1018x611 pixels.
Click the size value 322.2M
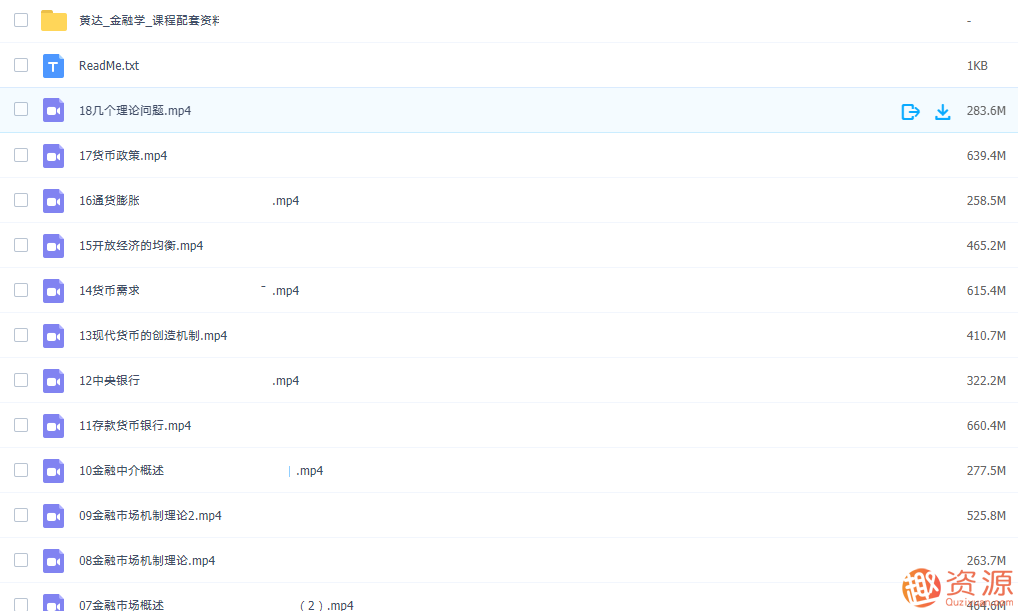coord(986,380)
